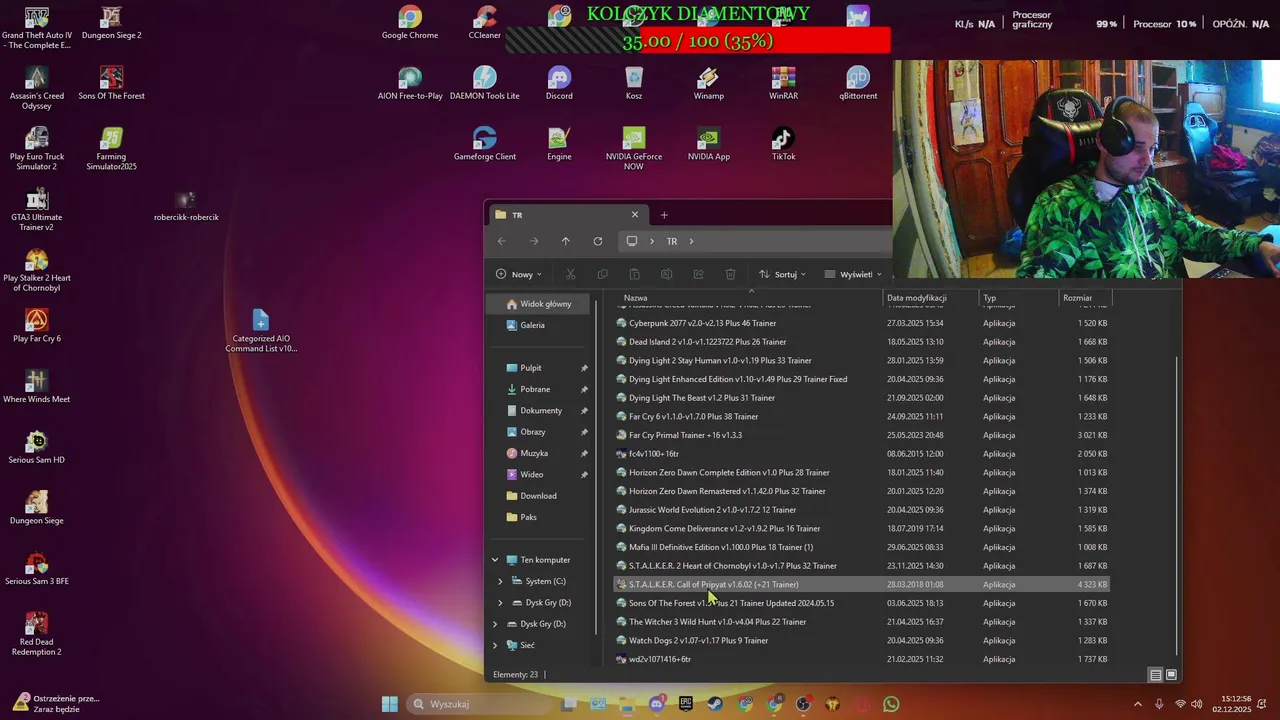Click the Paste icon in Explorer toolbar
1280x720 pixels.
click(634, 274)
